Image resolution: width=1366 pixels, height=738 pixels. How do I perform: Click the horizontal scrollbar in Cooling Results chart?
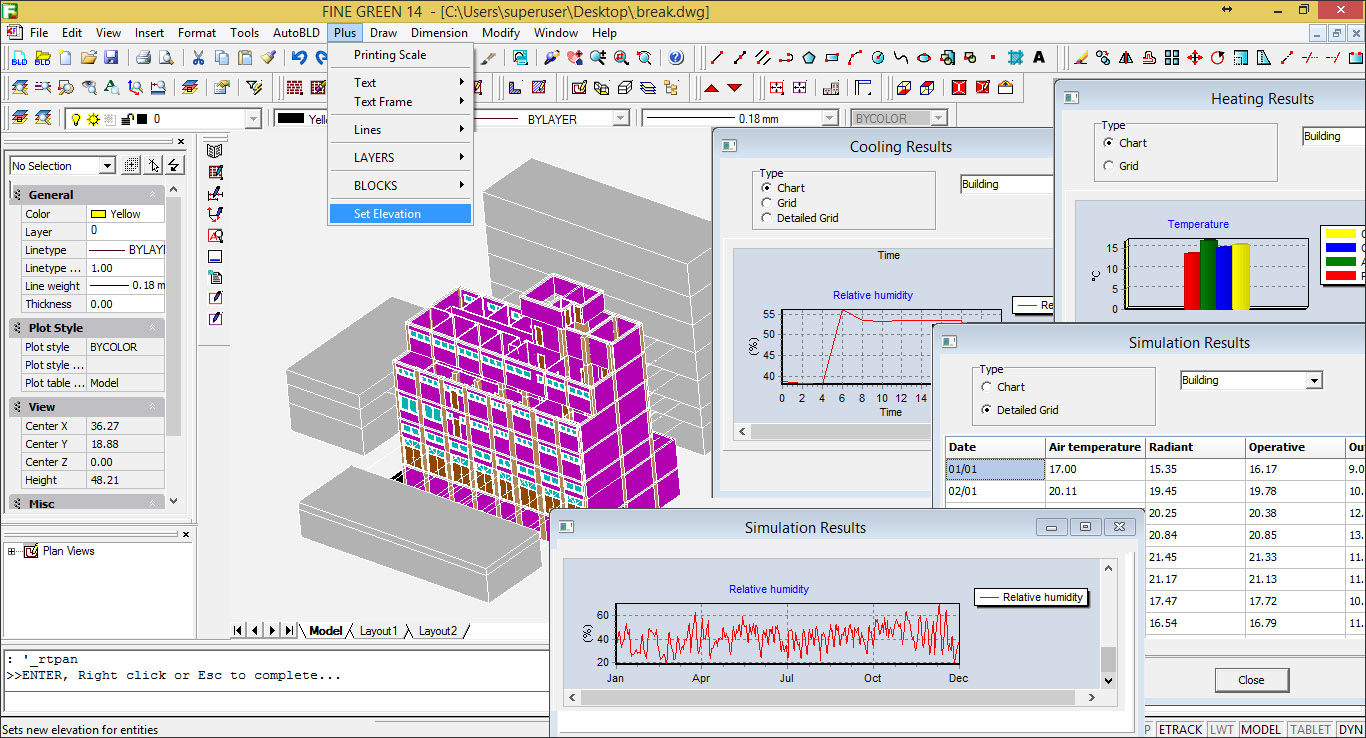coord(840,432)
